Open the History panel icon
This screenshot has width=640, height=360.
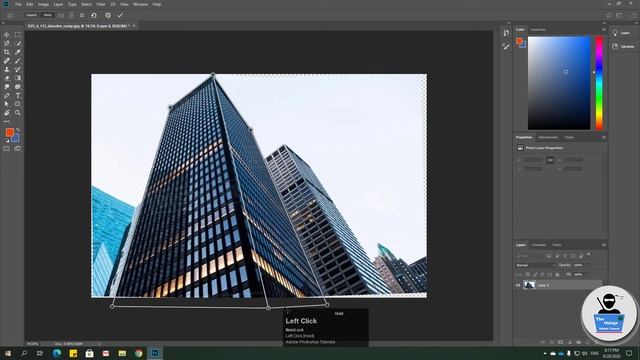pyautogui.click(x=506, y=33)
